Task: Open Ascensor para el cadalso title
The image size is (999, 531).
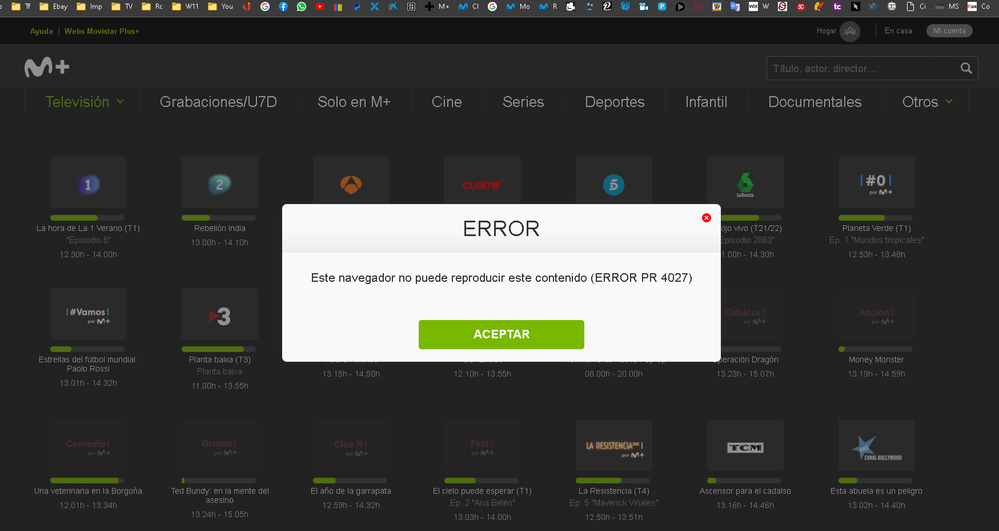Action: point(745,491)
